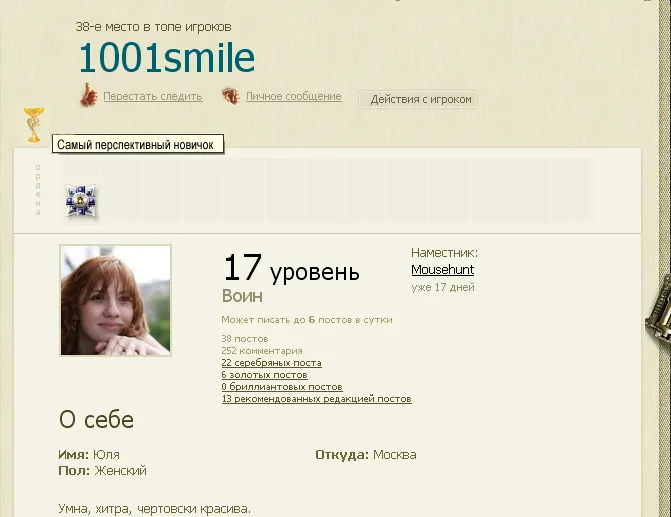The image size is (671, 517).
Task: Click the 1001smile username heading
Action: 166,59
